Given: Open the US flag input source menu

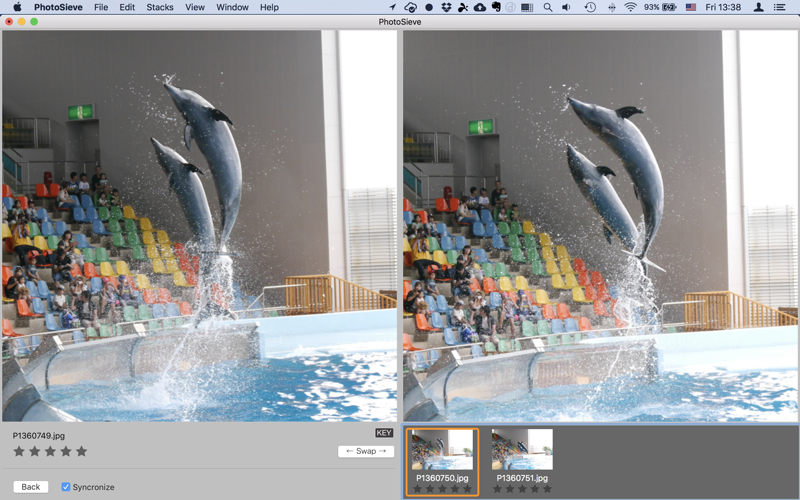Looking at the screenshot, I should (691, 7).
